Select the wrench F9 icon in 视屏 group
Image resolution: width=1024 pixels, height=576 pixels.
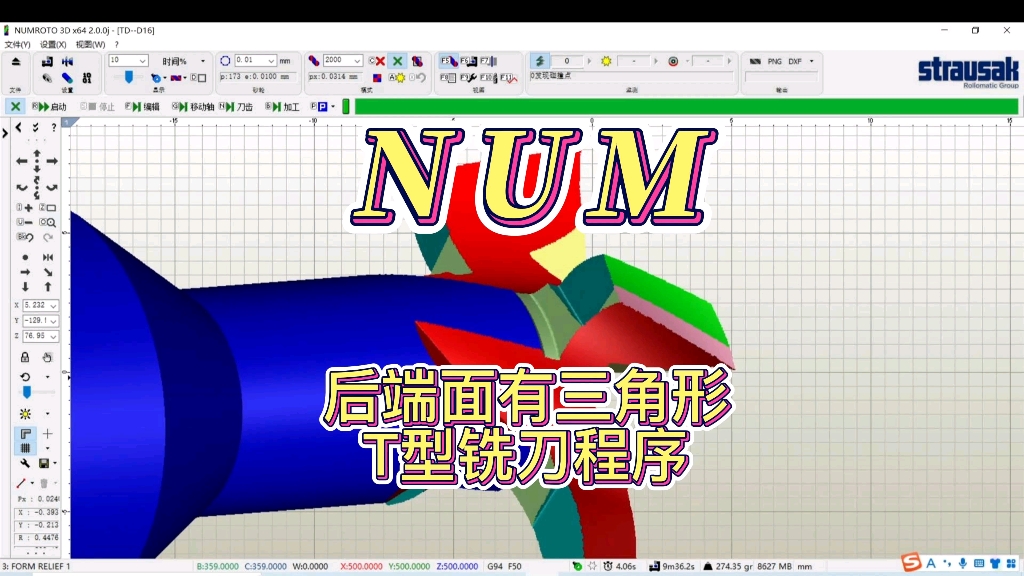click(468, 78)
